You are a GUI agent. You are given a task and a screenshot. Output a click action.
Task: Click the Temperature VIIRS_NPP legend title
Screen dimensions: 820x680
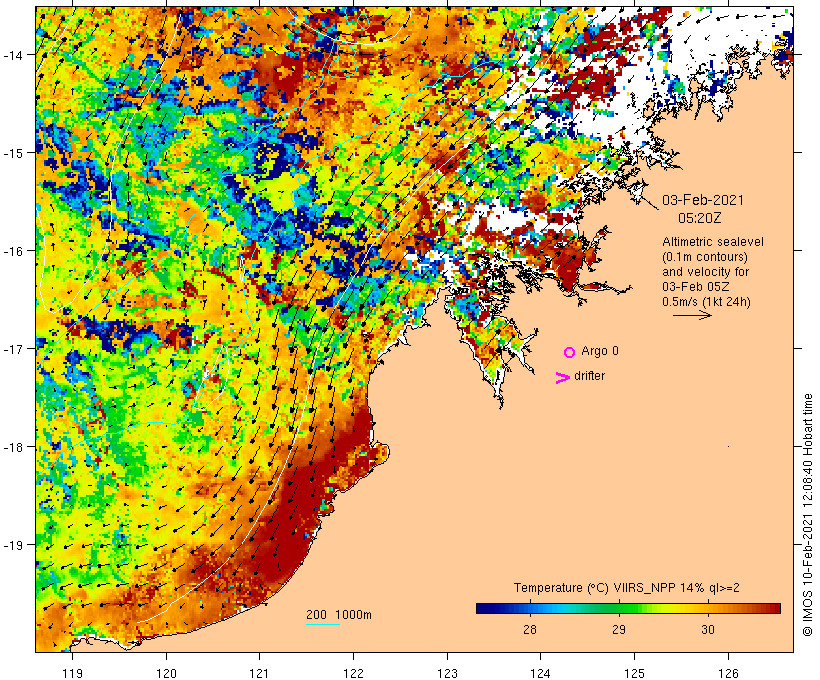[x=627, y=587]
